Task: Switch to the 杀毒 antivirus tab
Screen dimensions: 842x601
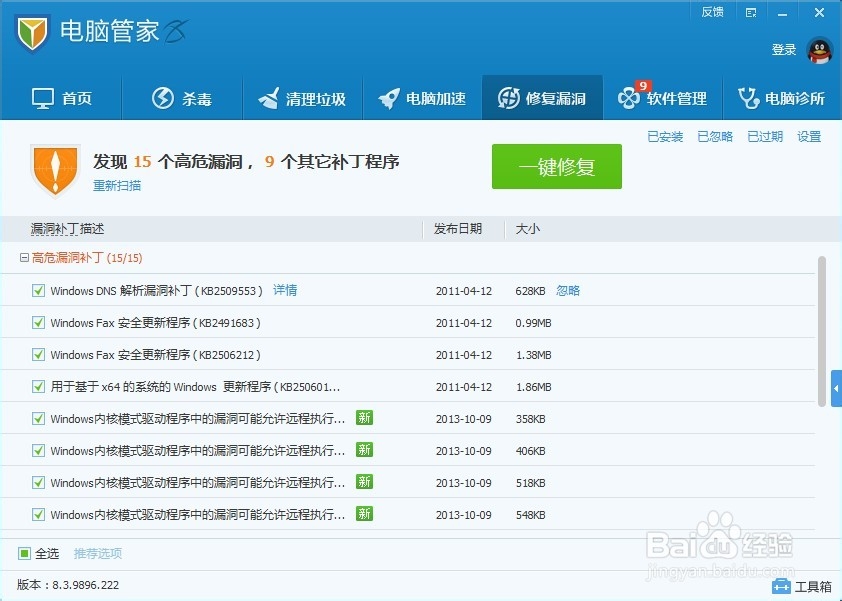Action: (182, 98)
